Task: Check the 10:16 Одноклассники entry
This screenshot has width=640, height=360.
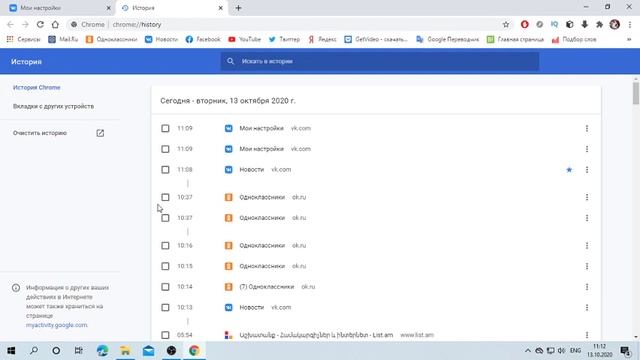Action: click(x=165, y=246)
